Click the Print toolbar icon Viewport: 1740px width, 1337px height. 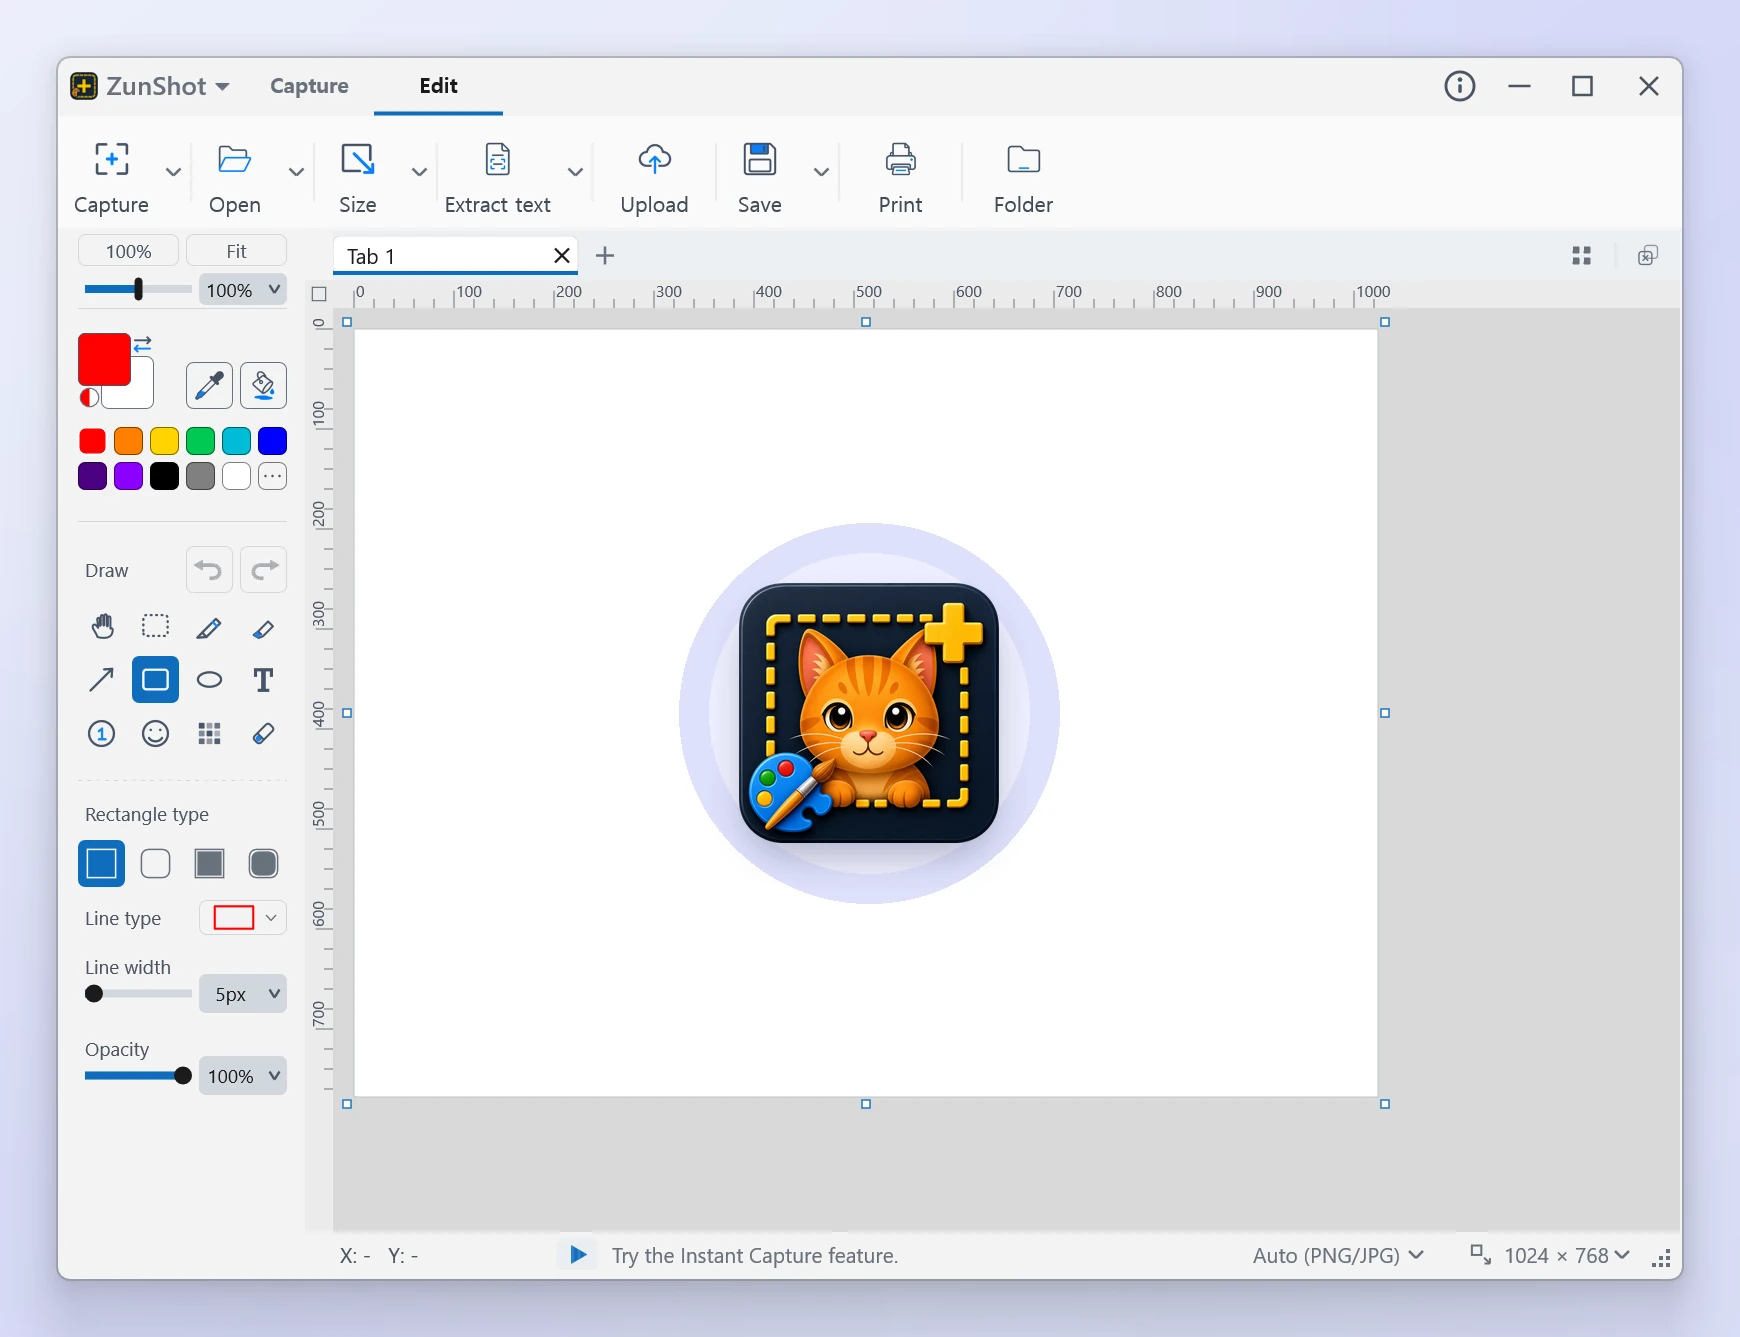[900, 159]
